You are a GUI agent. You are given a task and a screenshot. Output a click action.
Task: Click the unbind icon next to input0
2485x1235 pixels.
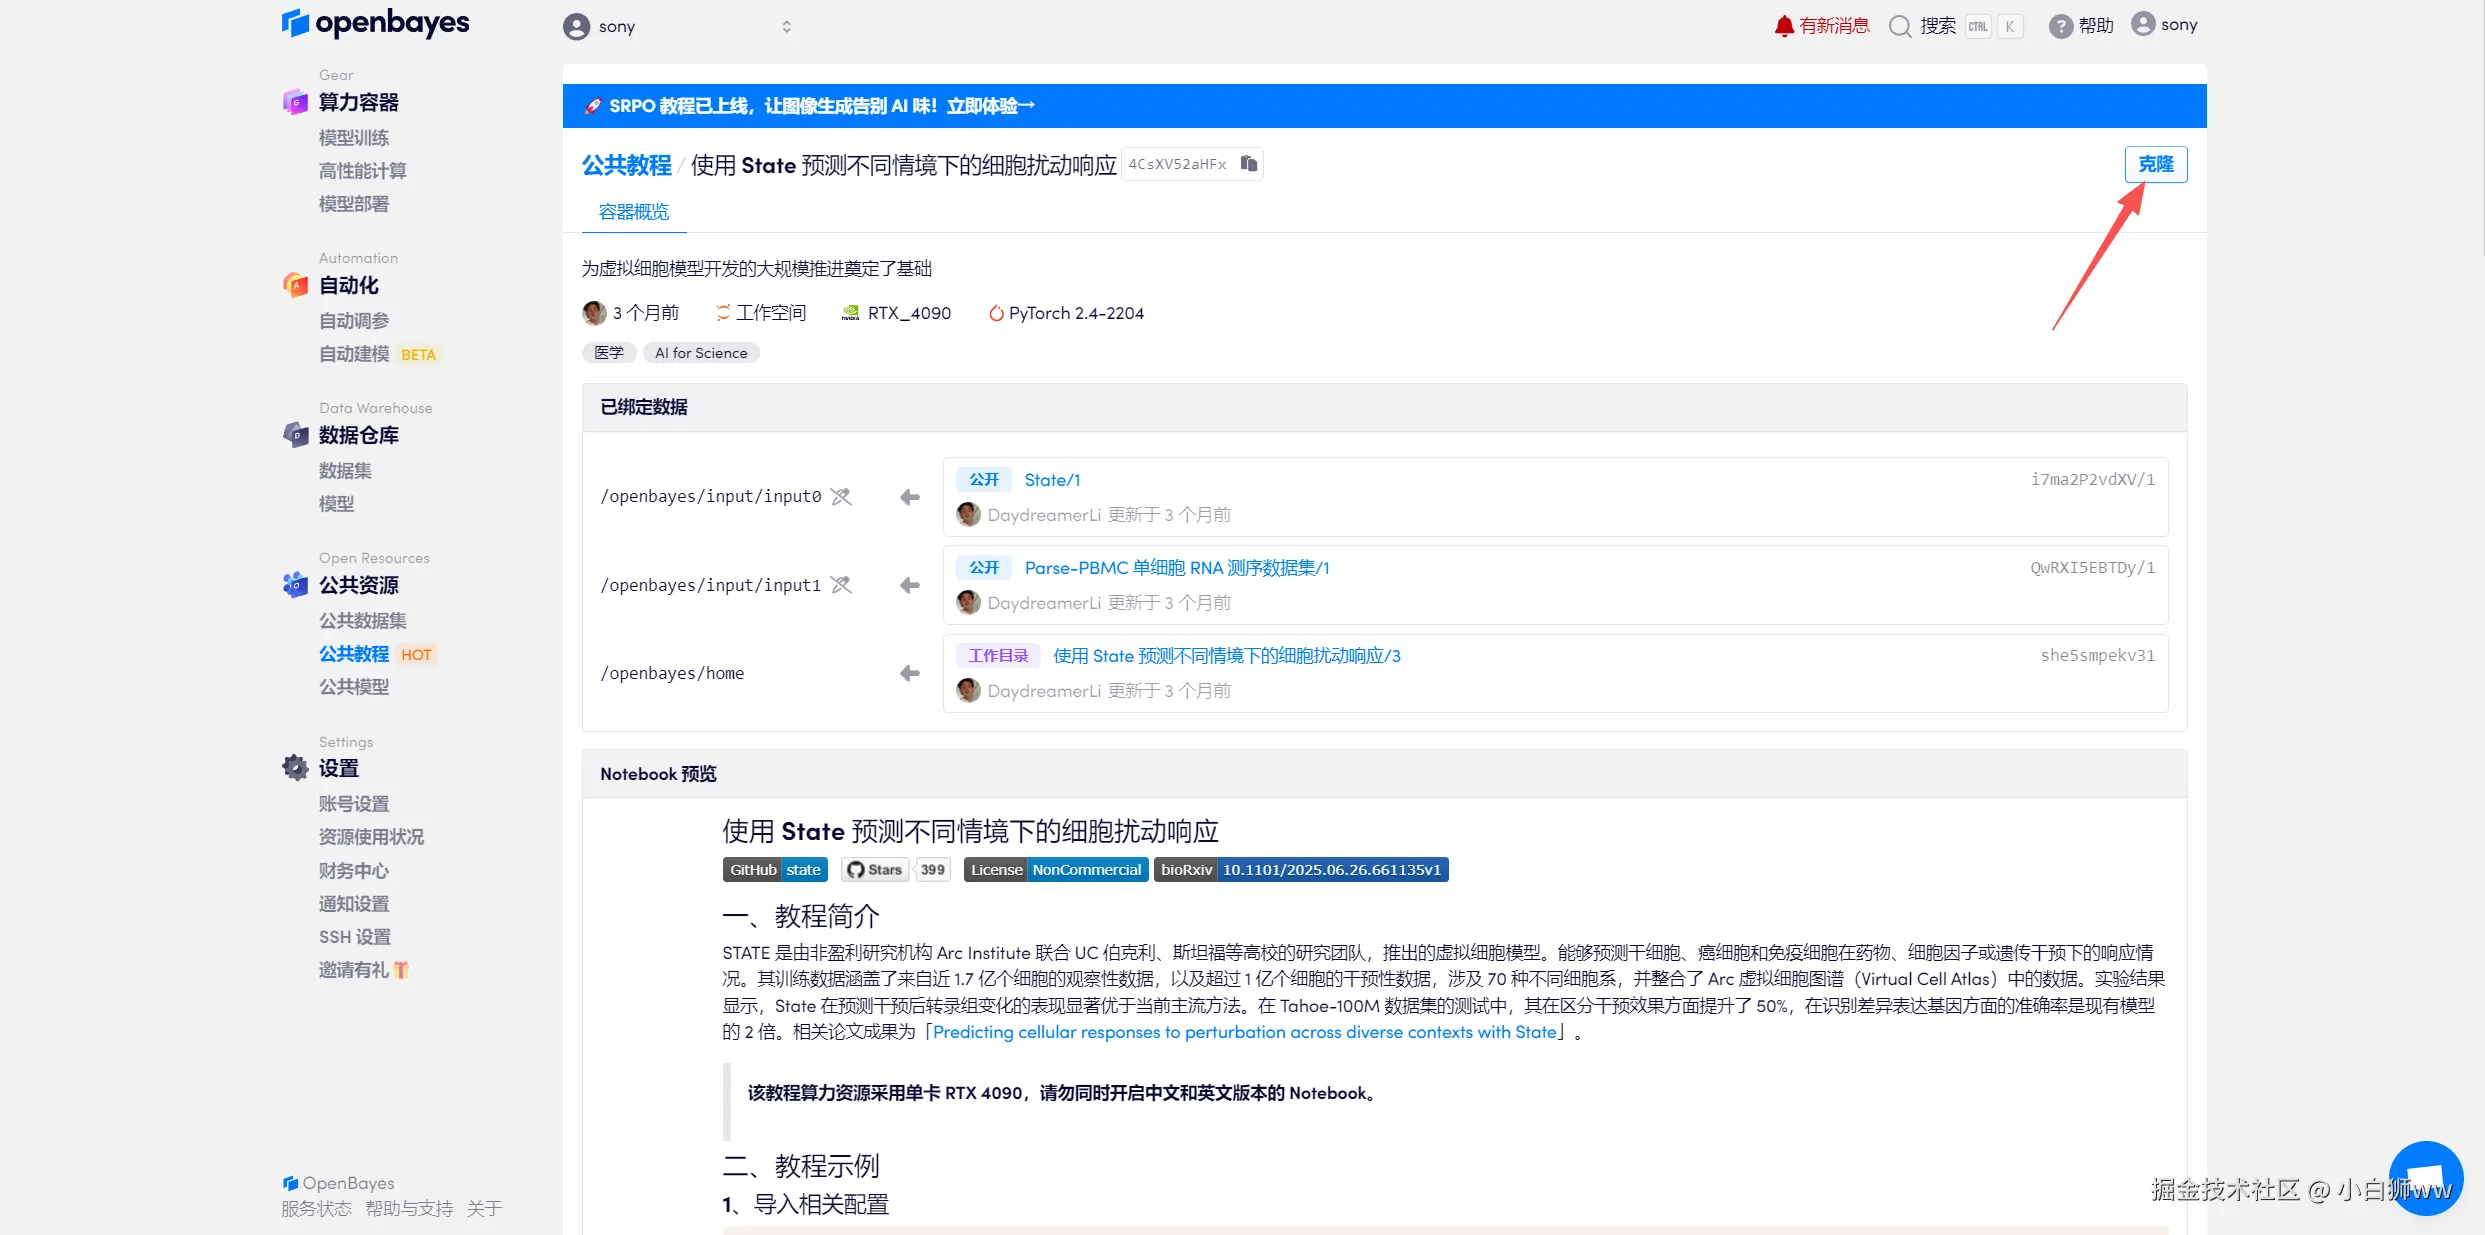point(841,496)
